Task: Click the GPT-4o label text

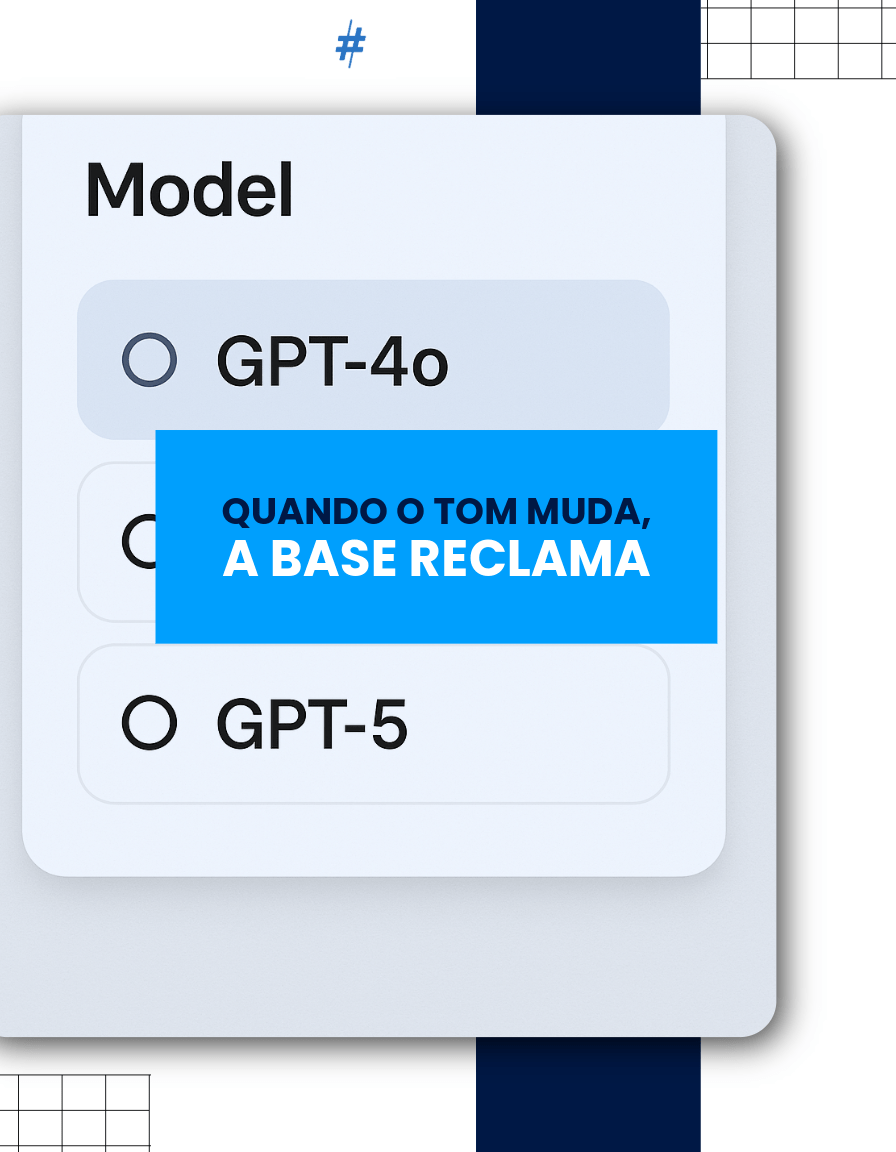Action: (332, 361)
